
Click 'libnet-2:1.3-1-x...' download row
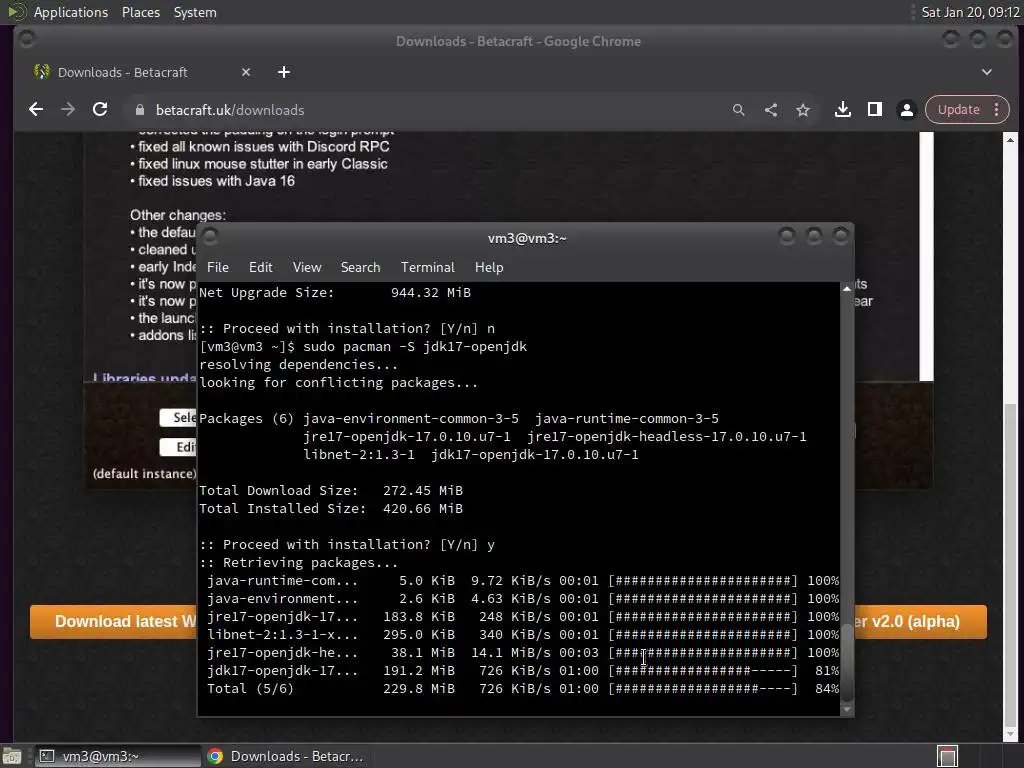(x=522, y=635)
